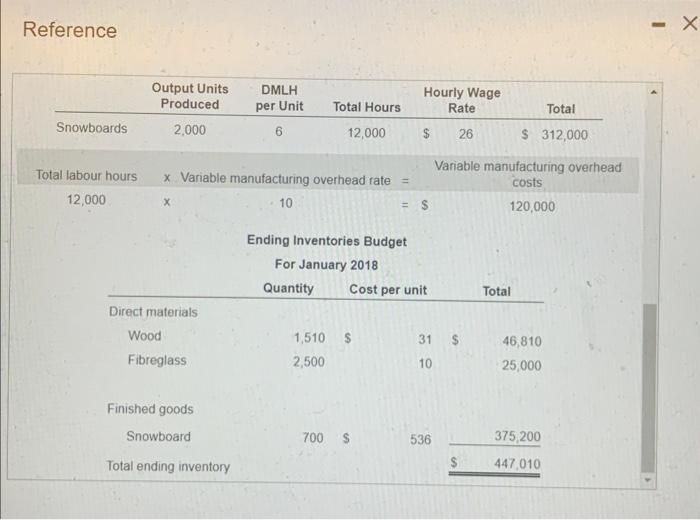Screen dimensions: 700x520
Task: Minimize the Reference dialog
Action: (658, 25)
